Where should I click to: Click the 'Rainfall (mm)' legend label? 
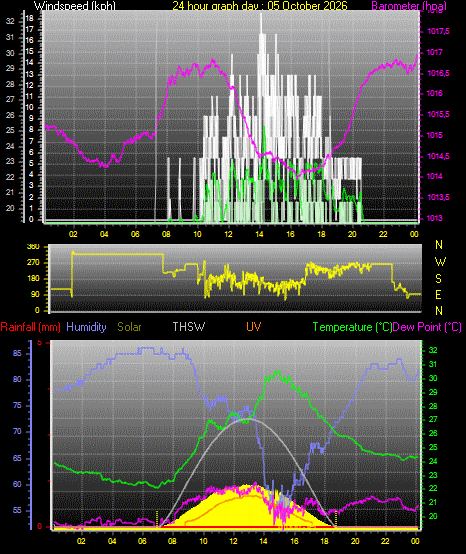pyautogui.click(x=30, y=327)
